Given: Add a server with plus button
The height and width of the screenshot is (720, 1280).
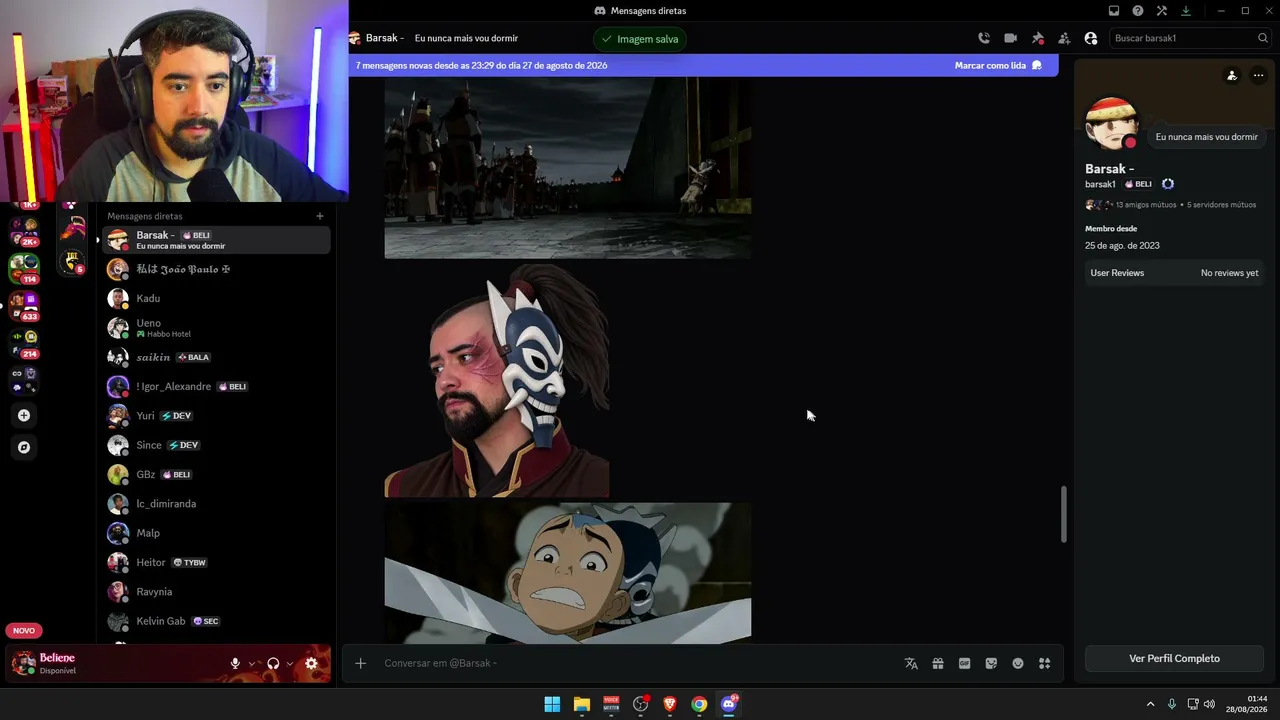Looking at the screenshot, I should (24, 415).
